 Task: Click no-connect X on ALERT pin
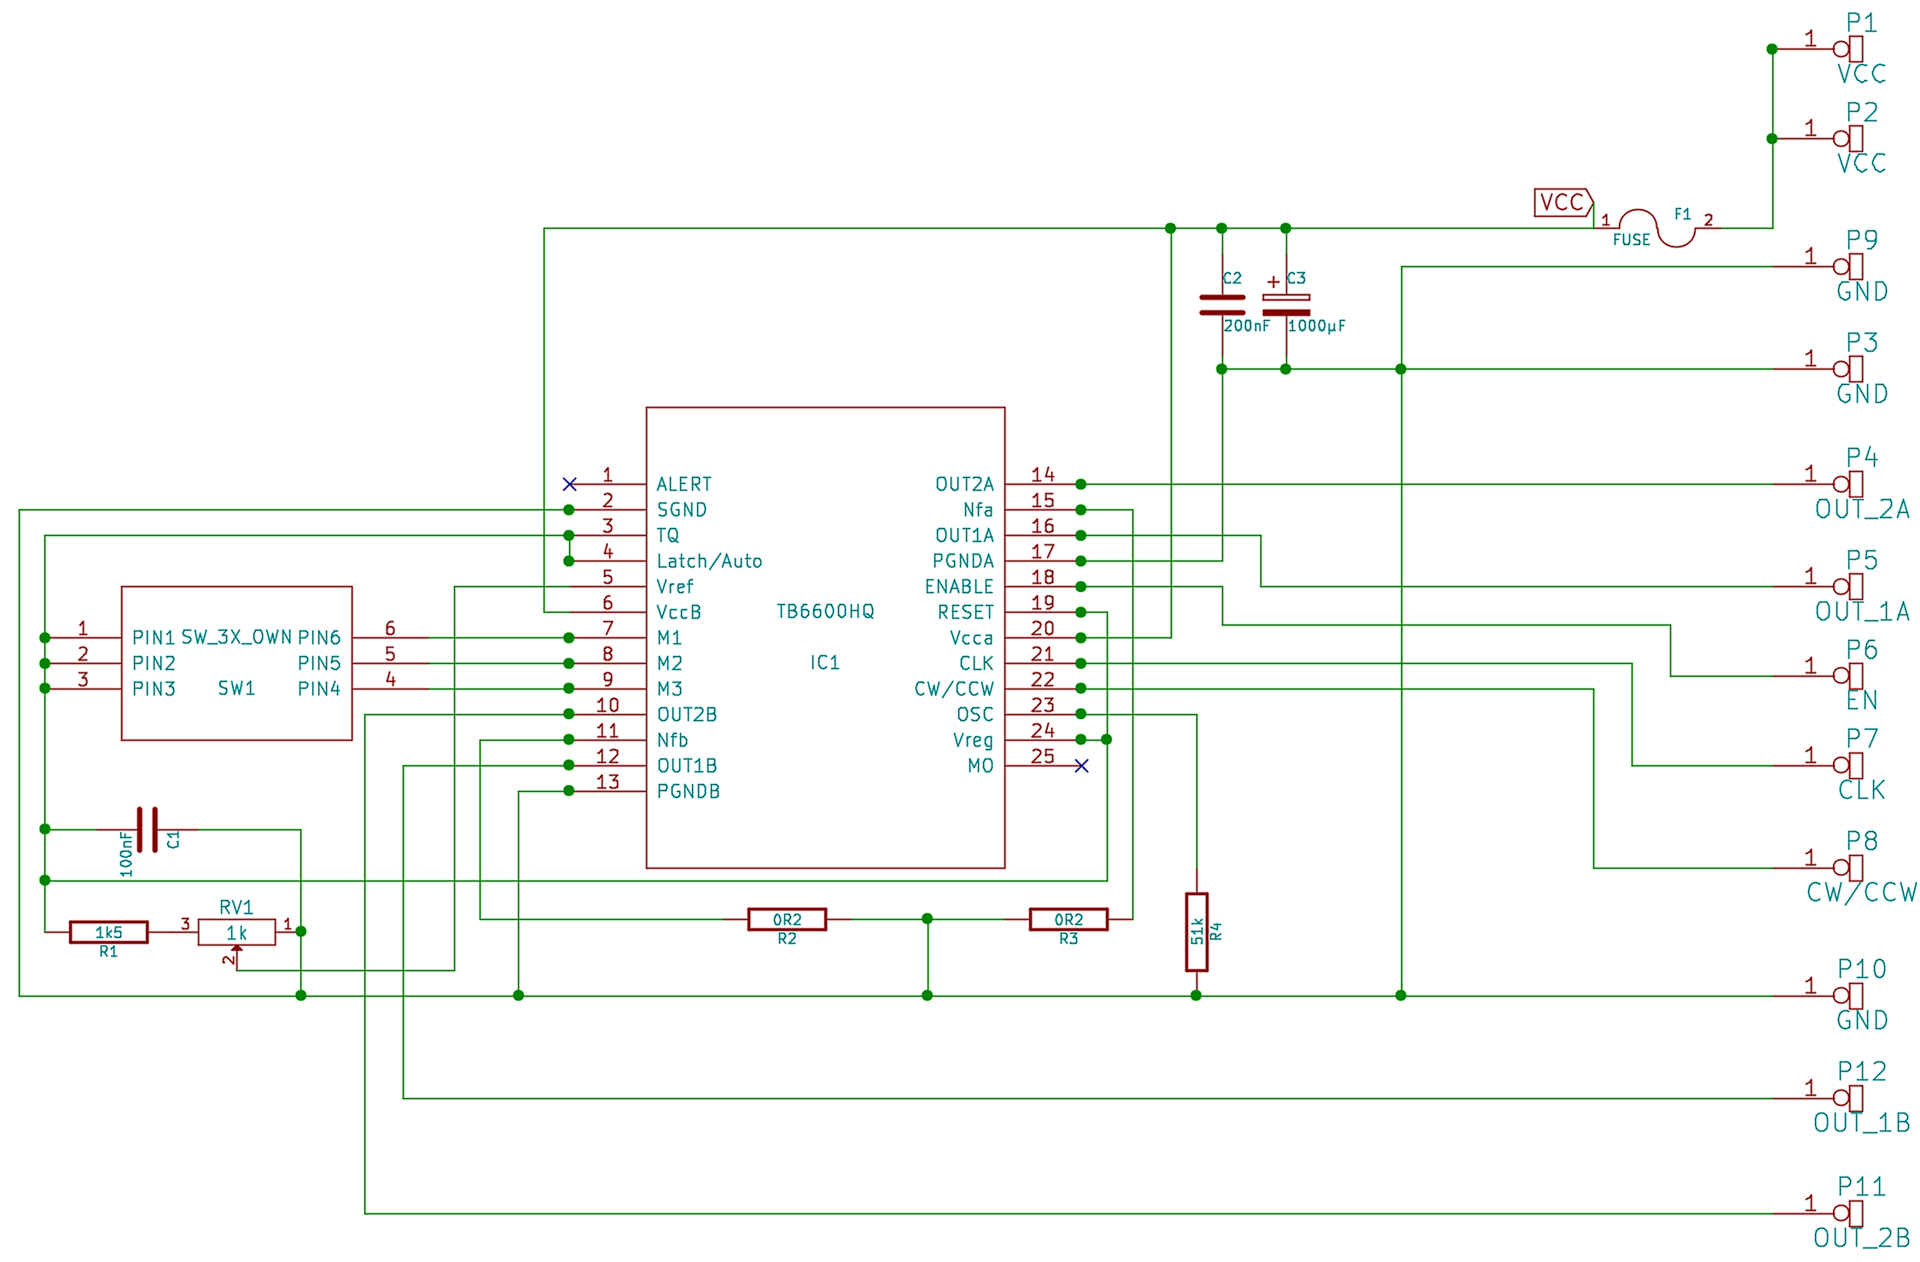[x=570, y=484]
